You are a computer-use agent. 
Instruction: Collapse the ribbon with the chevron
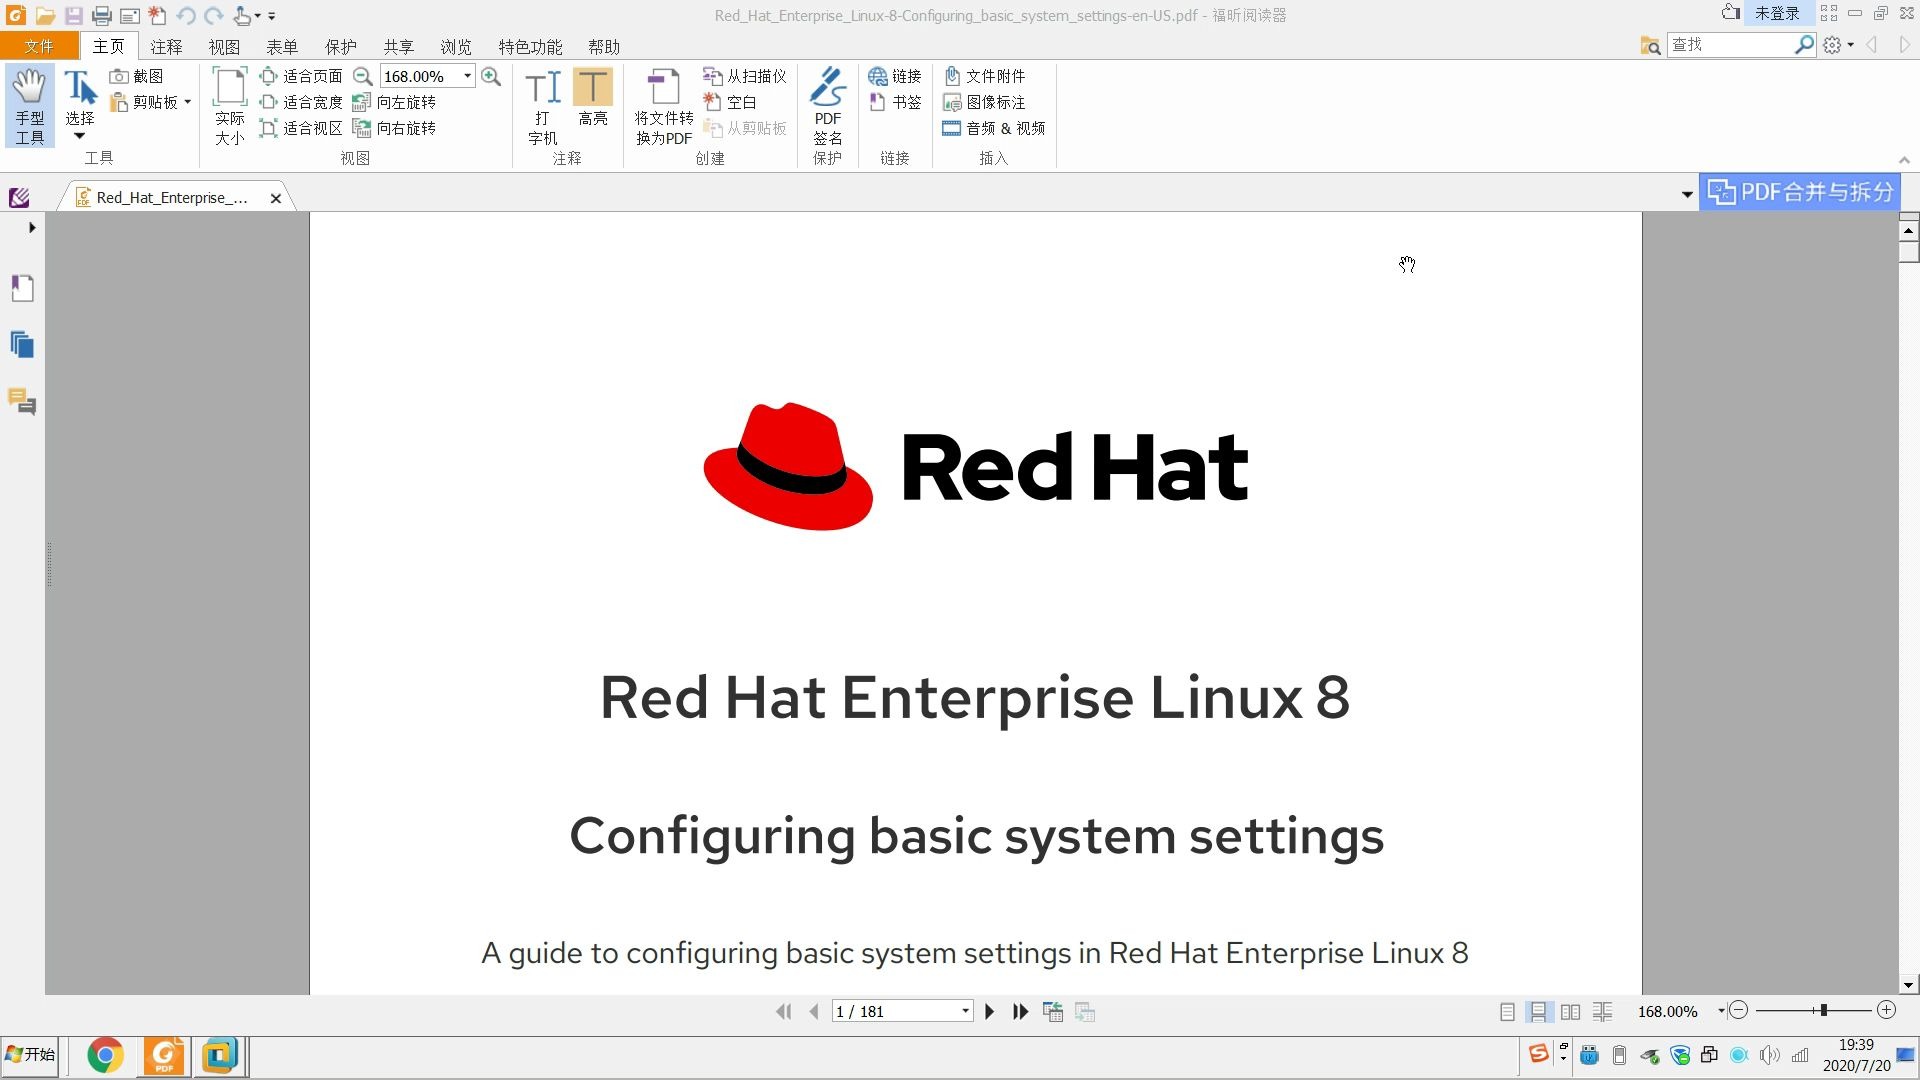tap(1904, 160)
